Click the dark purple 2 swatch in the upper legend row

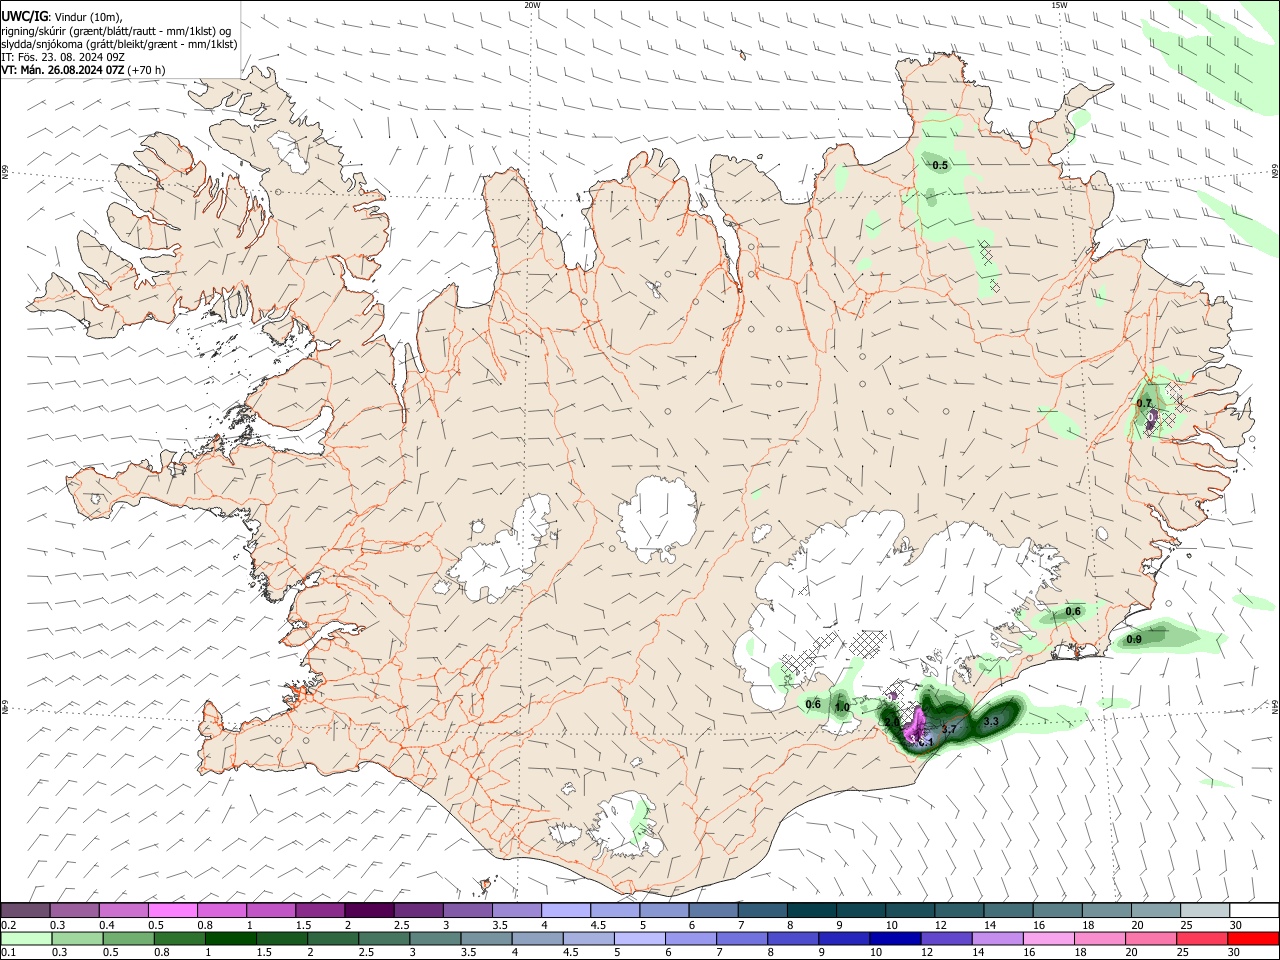point(368,910)
